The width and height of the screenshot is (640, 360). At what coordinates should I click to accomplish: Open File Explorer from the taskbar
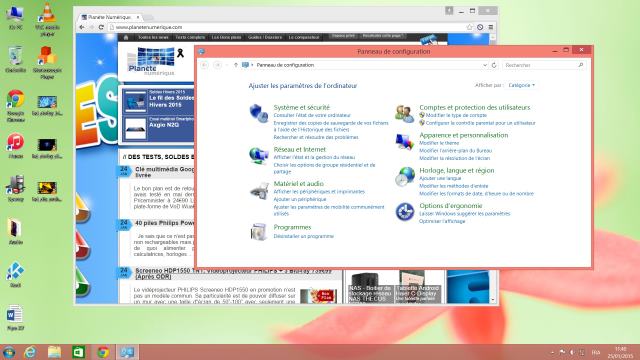pyautogui.click(x=54, y=352)
